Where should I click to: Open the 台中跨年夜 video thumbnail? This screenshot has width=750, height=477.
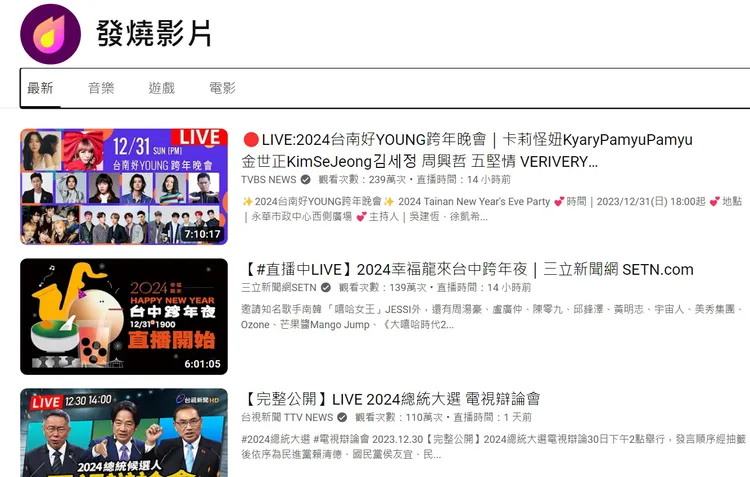(123, 316)
